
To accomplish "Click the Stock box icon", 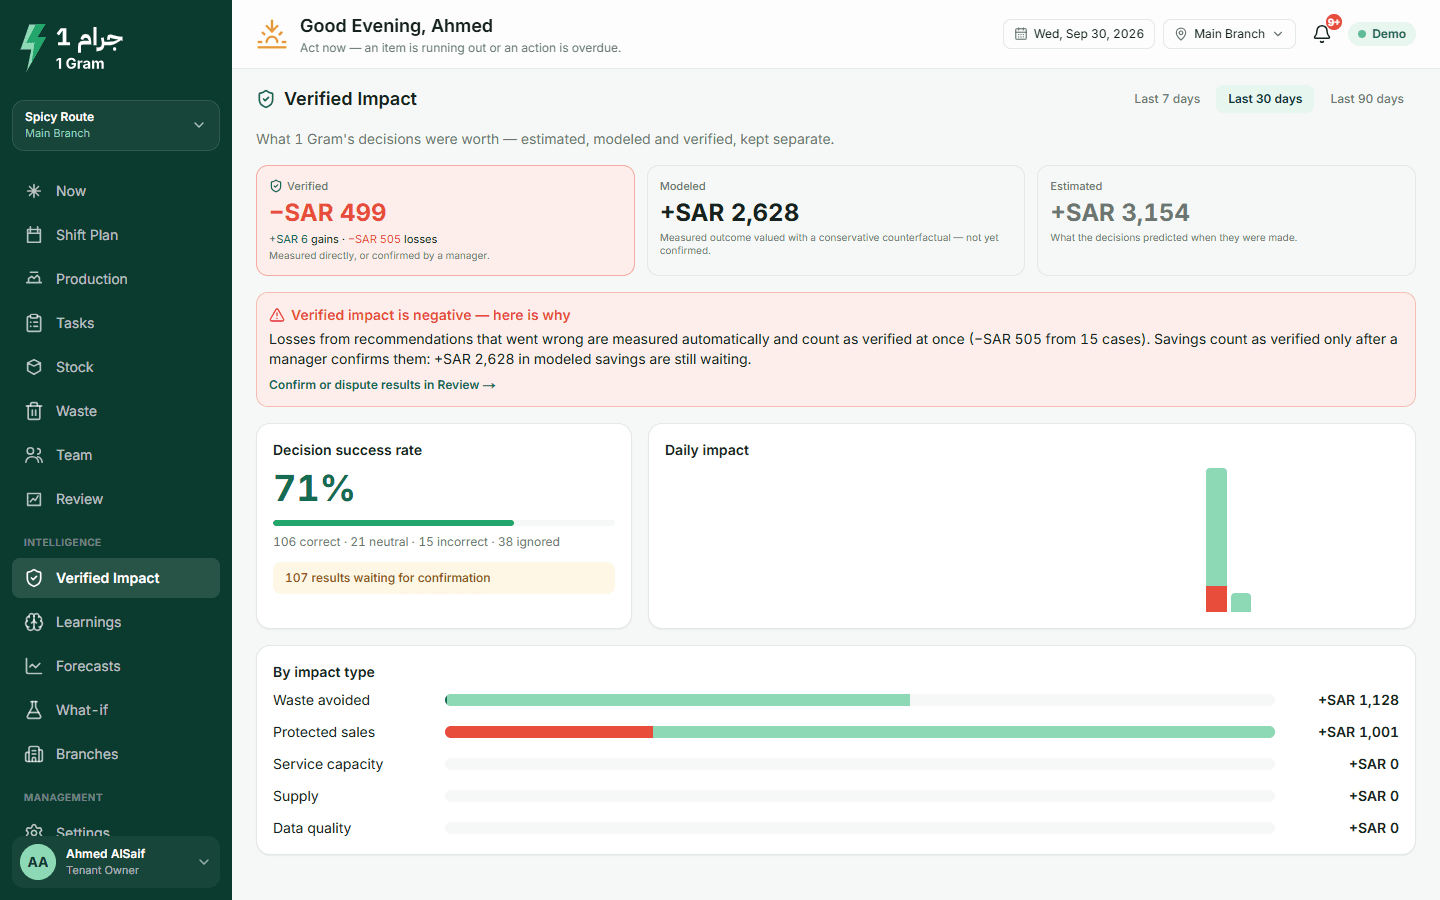I will 34,367.
